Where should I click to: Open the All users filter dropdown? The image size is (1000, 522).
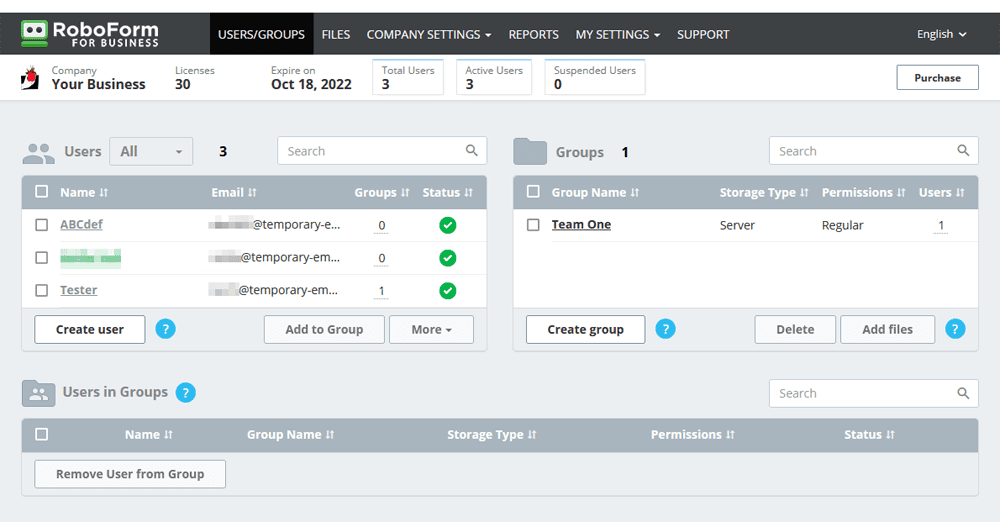[x=151, y=152]
